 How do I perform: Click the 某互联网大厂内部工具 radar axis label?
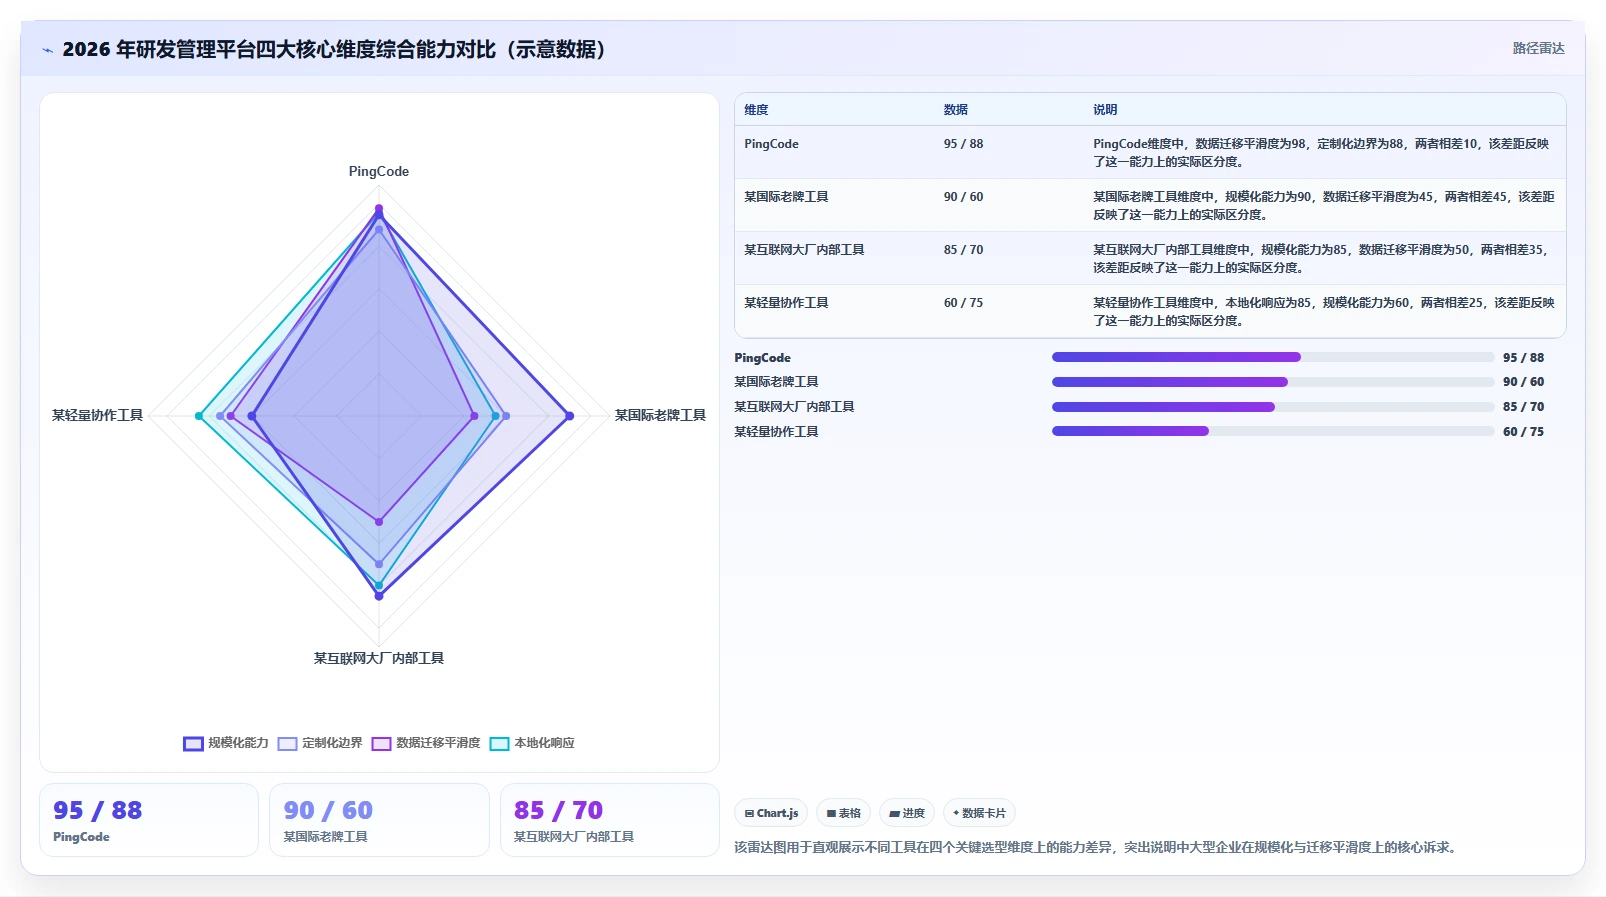tap(379, 658)
